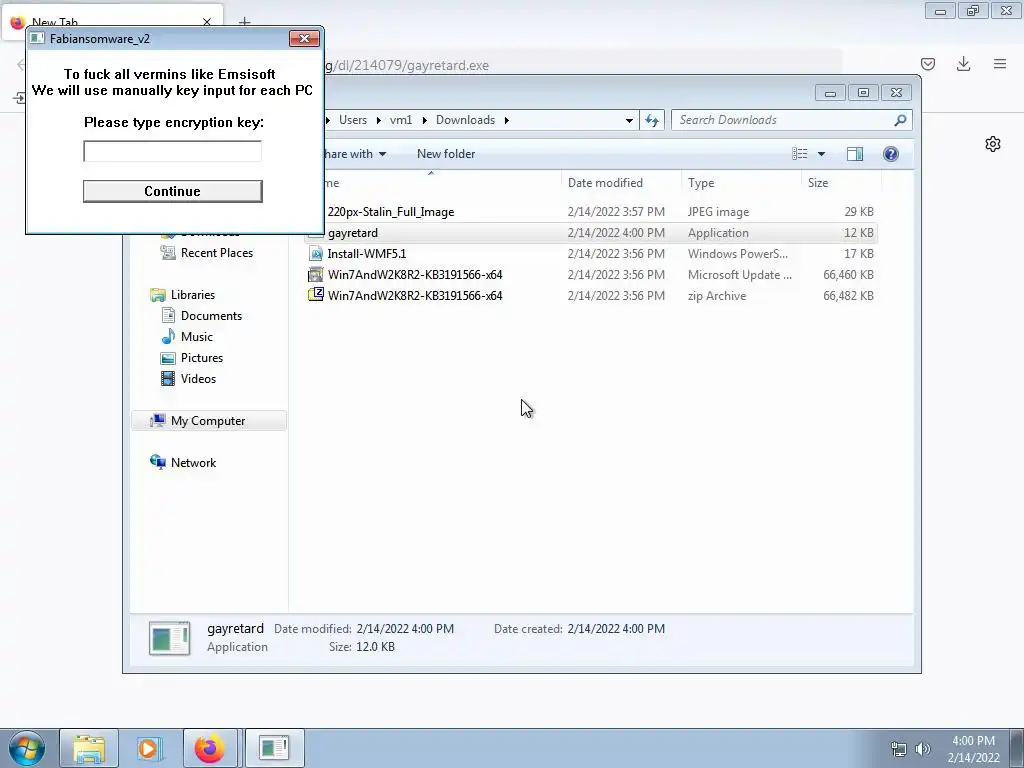Click the My Computer icon
Screen dimensions: 1024x768
coord(157,421)
